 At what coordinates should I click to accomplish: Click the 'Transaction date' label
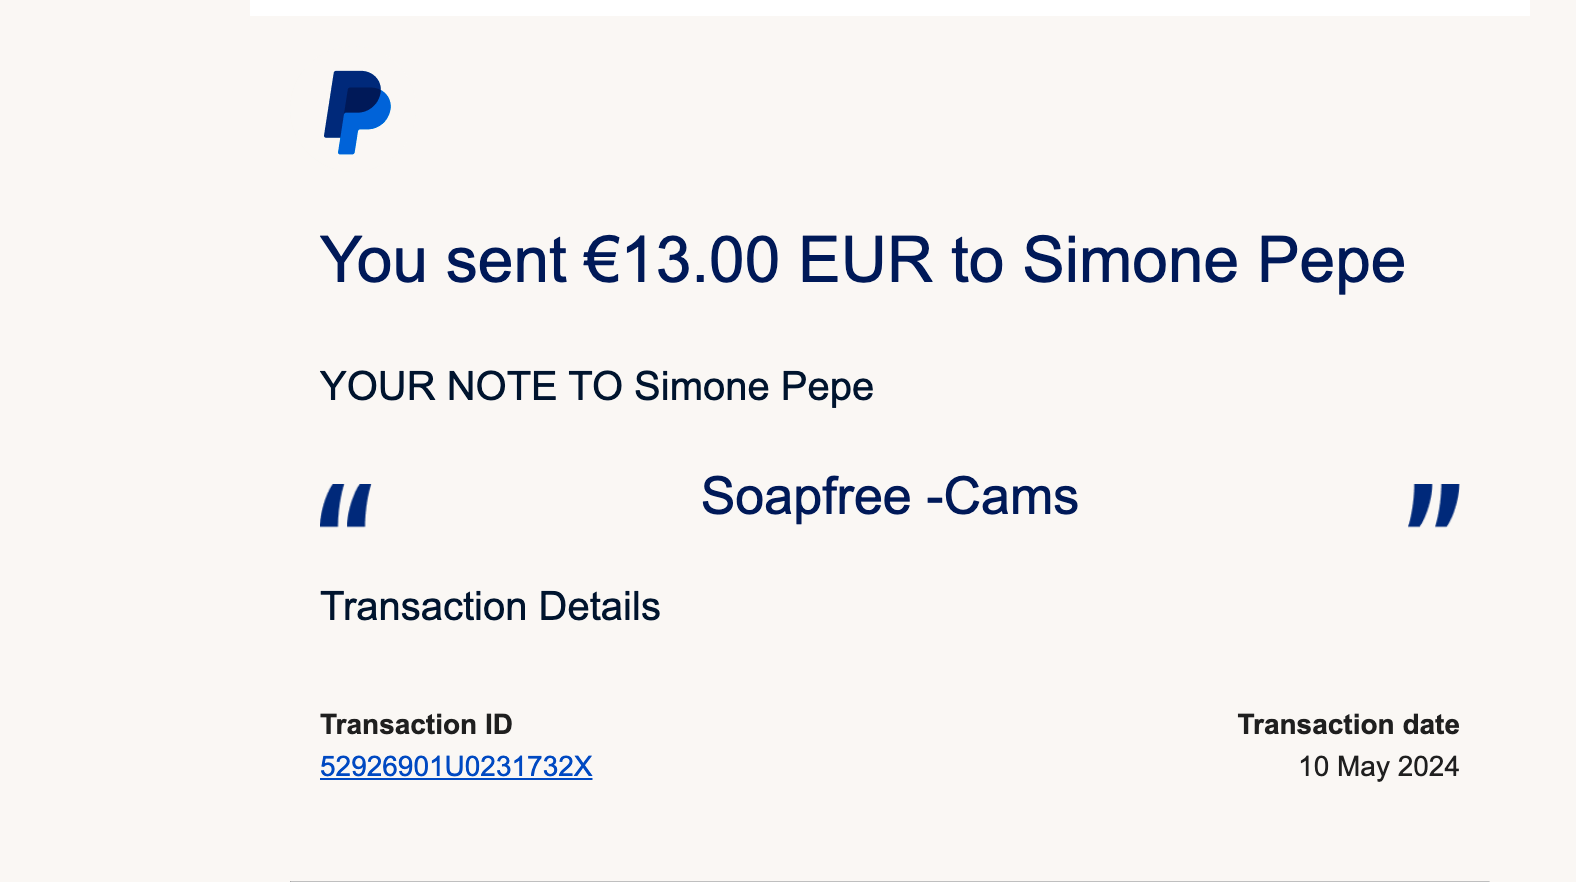coord(1348,725)
